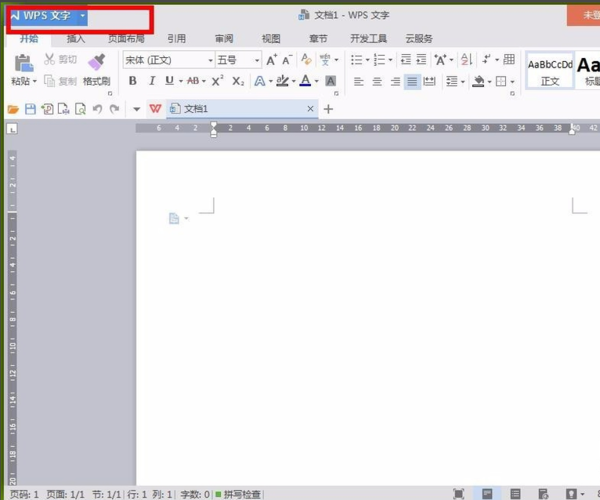Increase paragraph indent

(421, 60)
